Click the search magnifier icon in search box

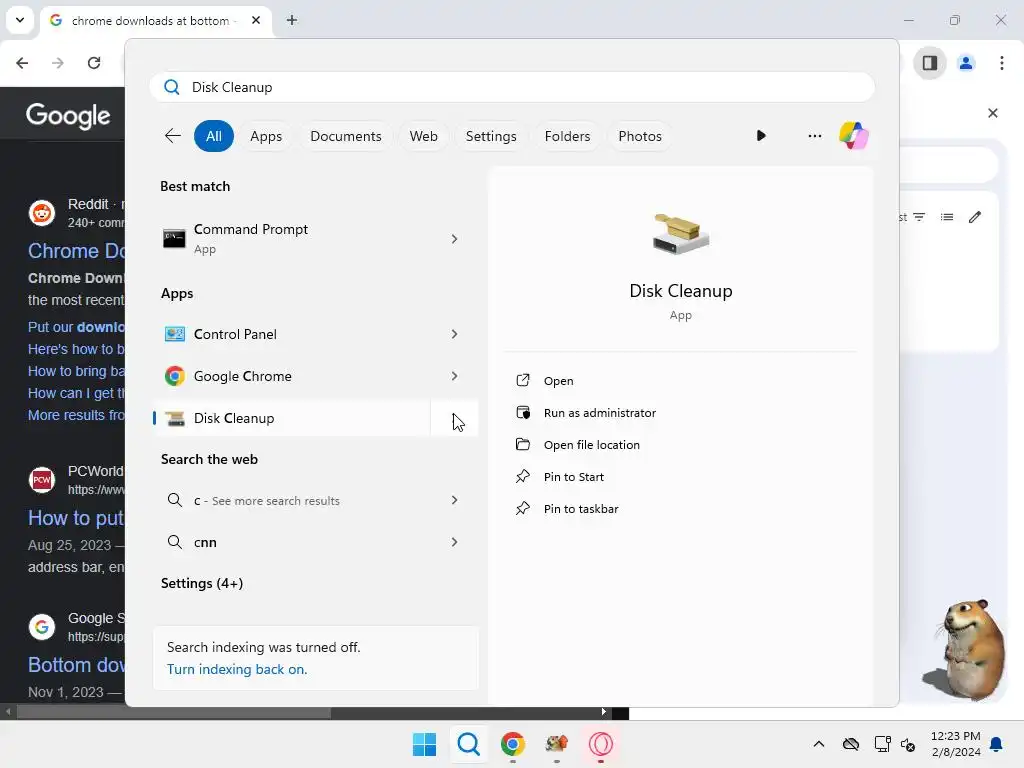click(172, 87)
